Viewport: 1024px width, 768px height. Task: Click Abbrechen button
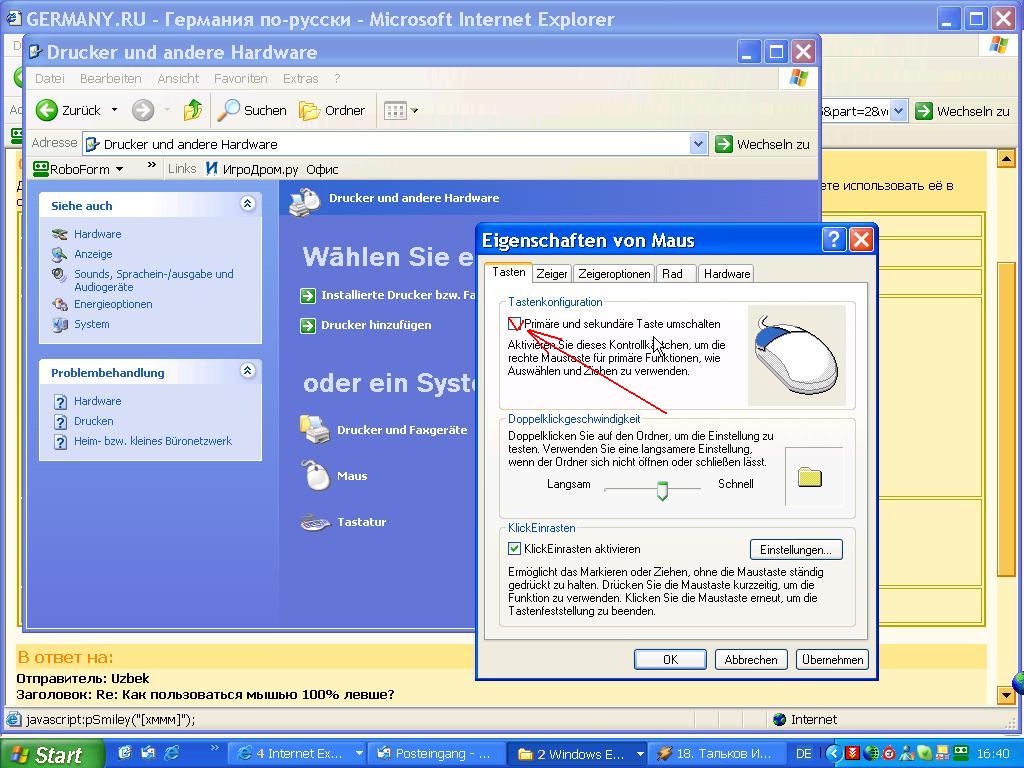click(751, 660)
